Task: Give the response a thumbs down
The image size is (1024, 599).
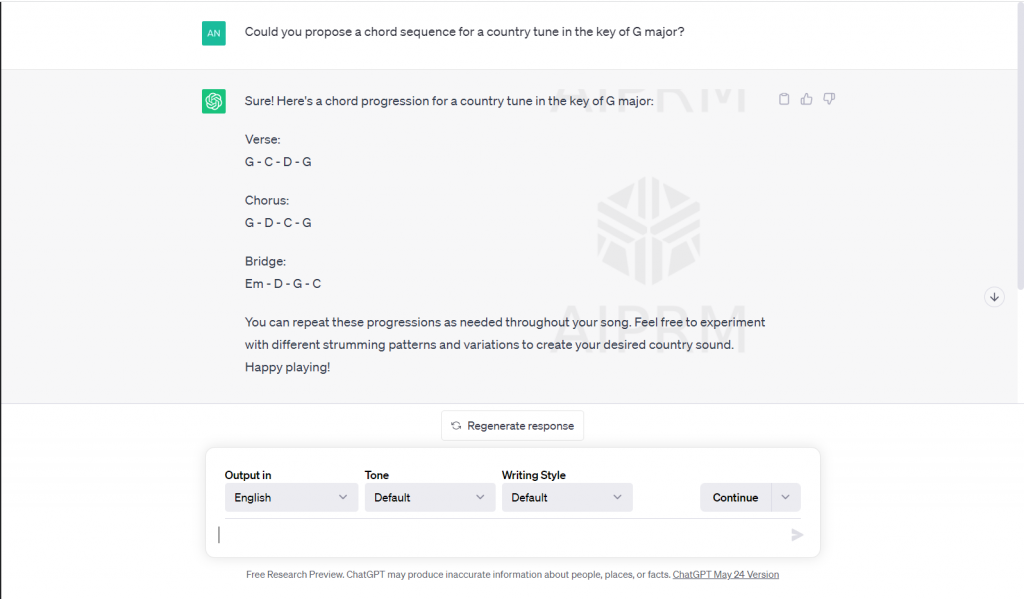Action: click(829, 99)
